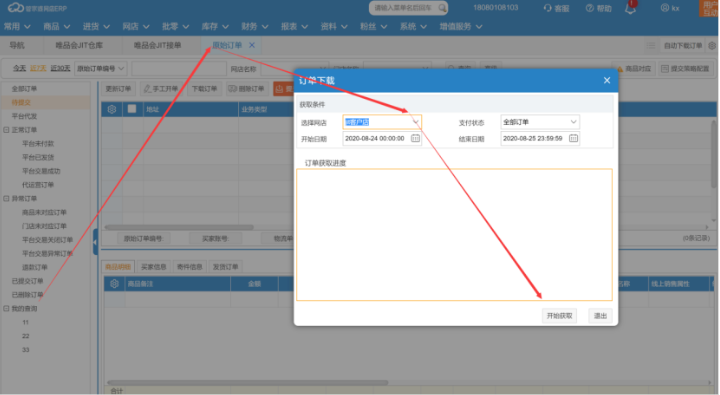The width and height of the screenshot is (720, 395).
Task: Switch to the 买家信息 tab
Action: (153, 267)
